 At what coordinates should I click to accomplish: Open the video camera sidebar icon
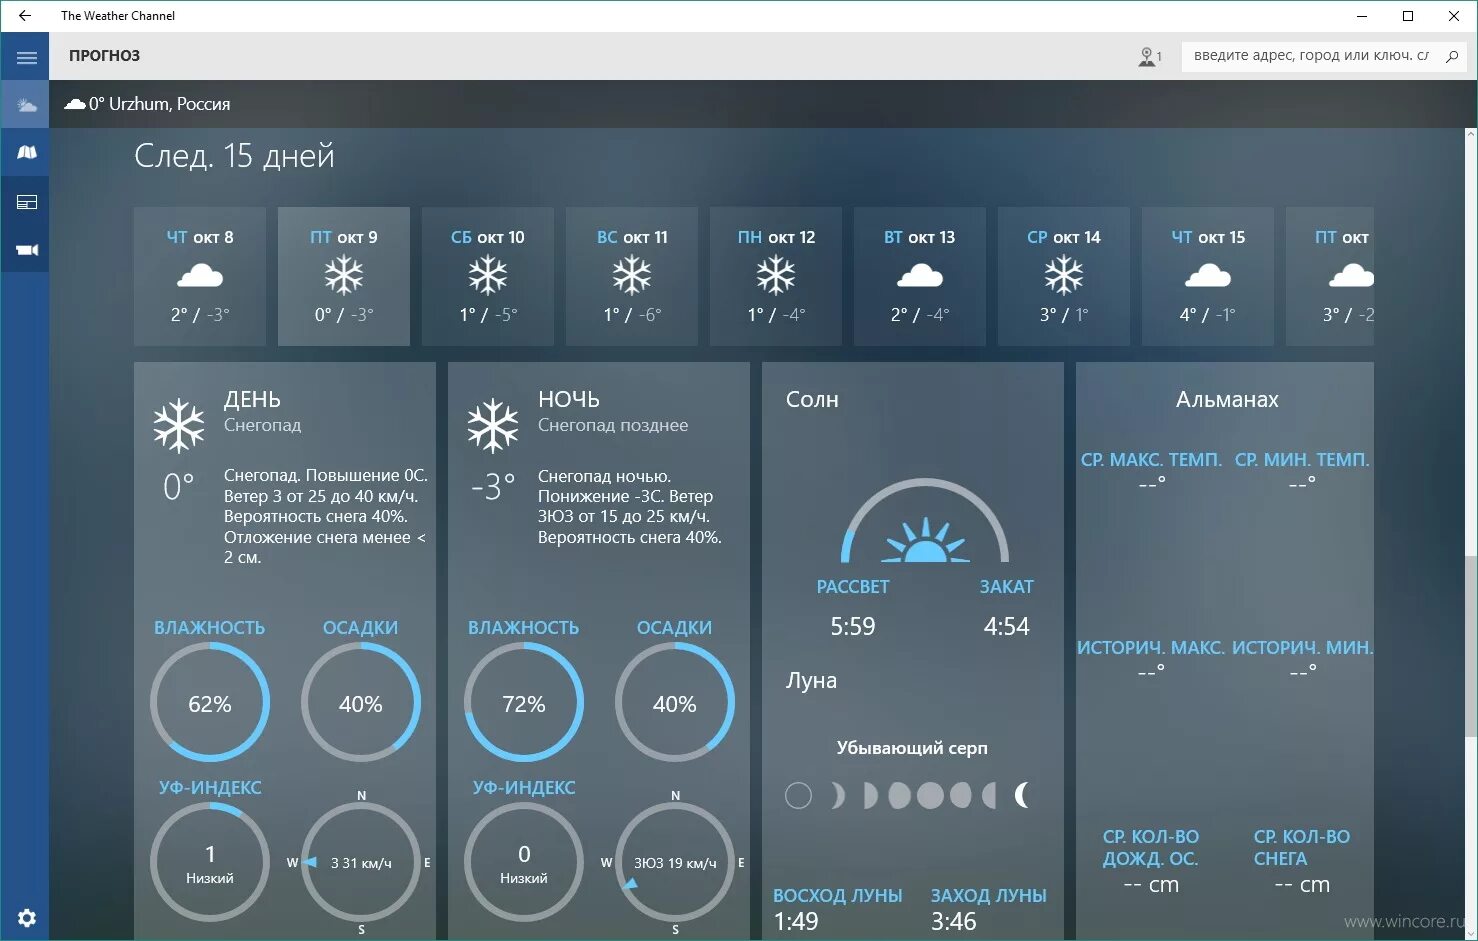pyautogui.click(x=26, y=250)
